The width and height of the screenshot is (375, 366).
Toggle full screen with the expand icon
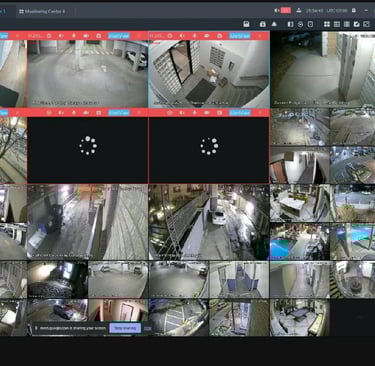[366, 24]
